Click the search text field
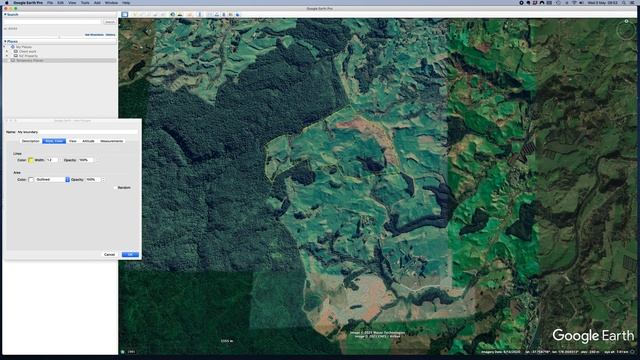The width and height of the screenshot is (640, 360). coord(52,22)
